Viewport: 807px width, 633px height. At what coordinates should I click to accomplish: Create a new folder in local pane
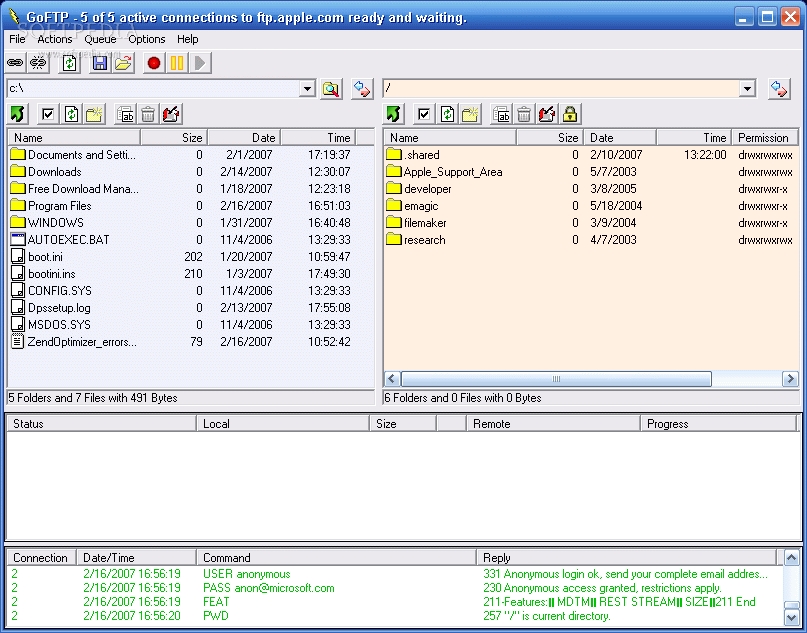[x=95, y=114]
